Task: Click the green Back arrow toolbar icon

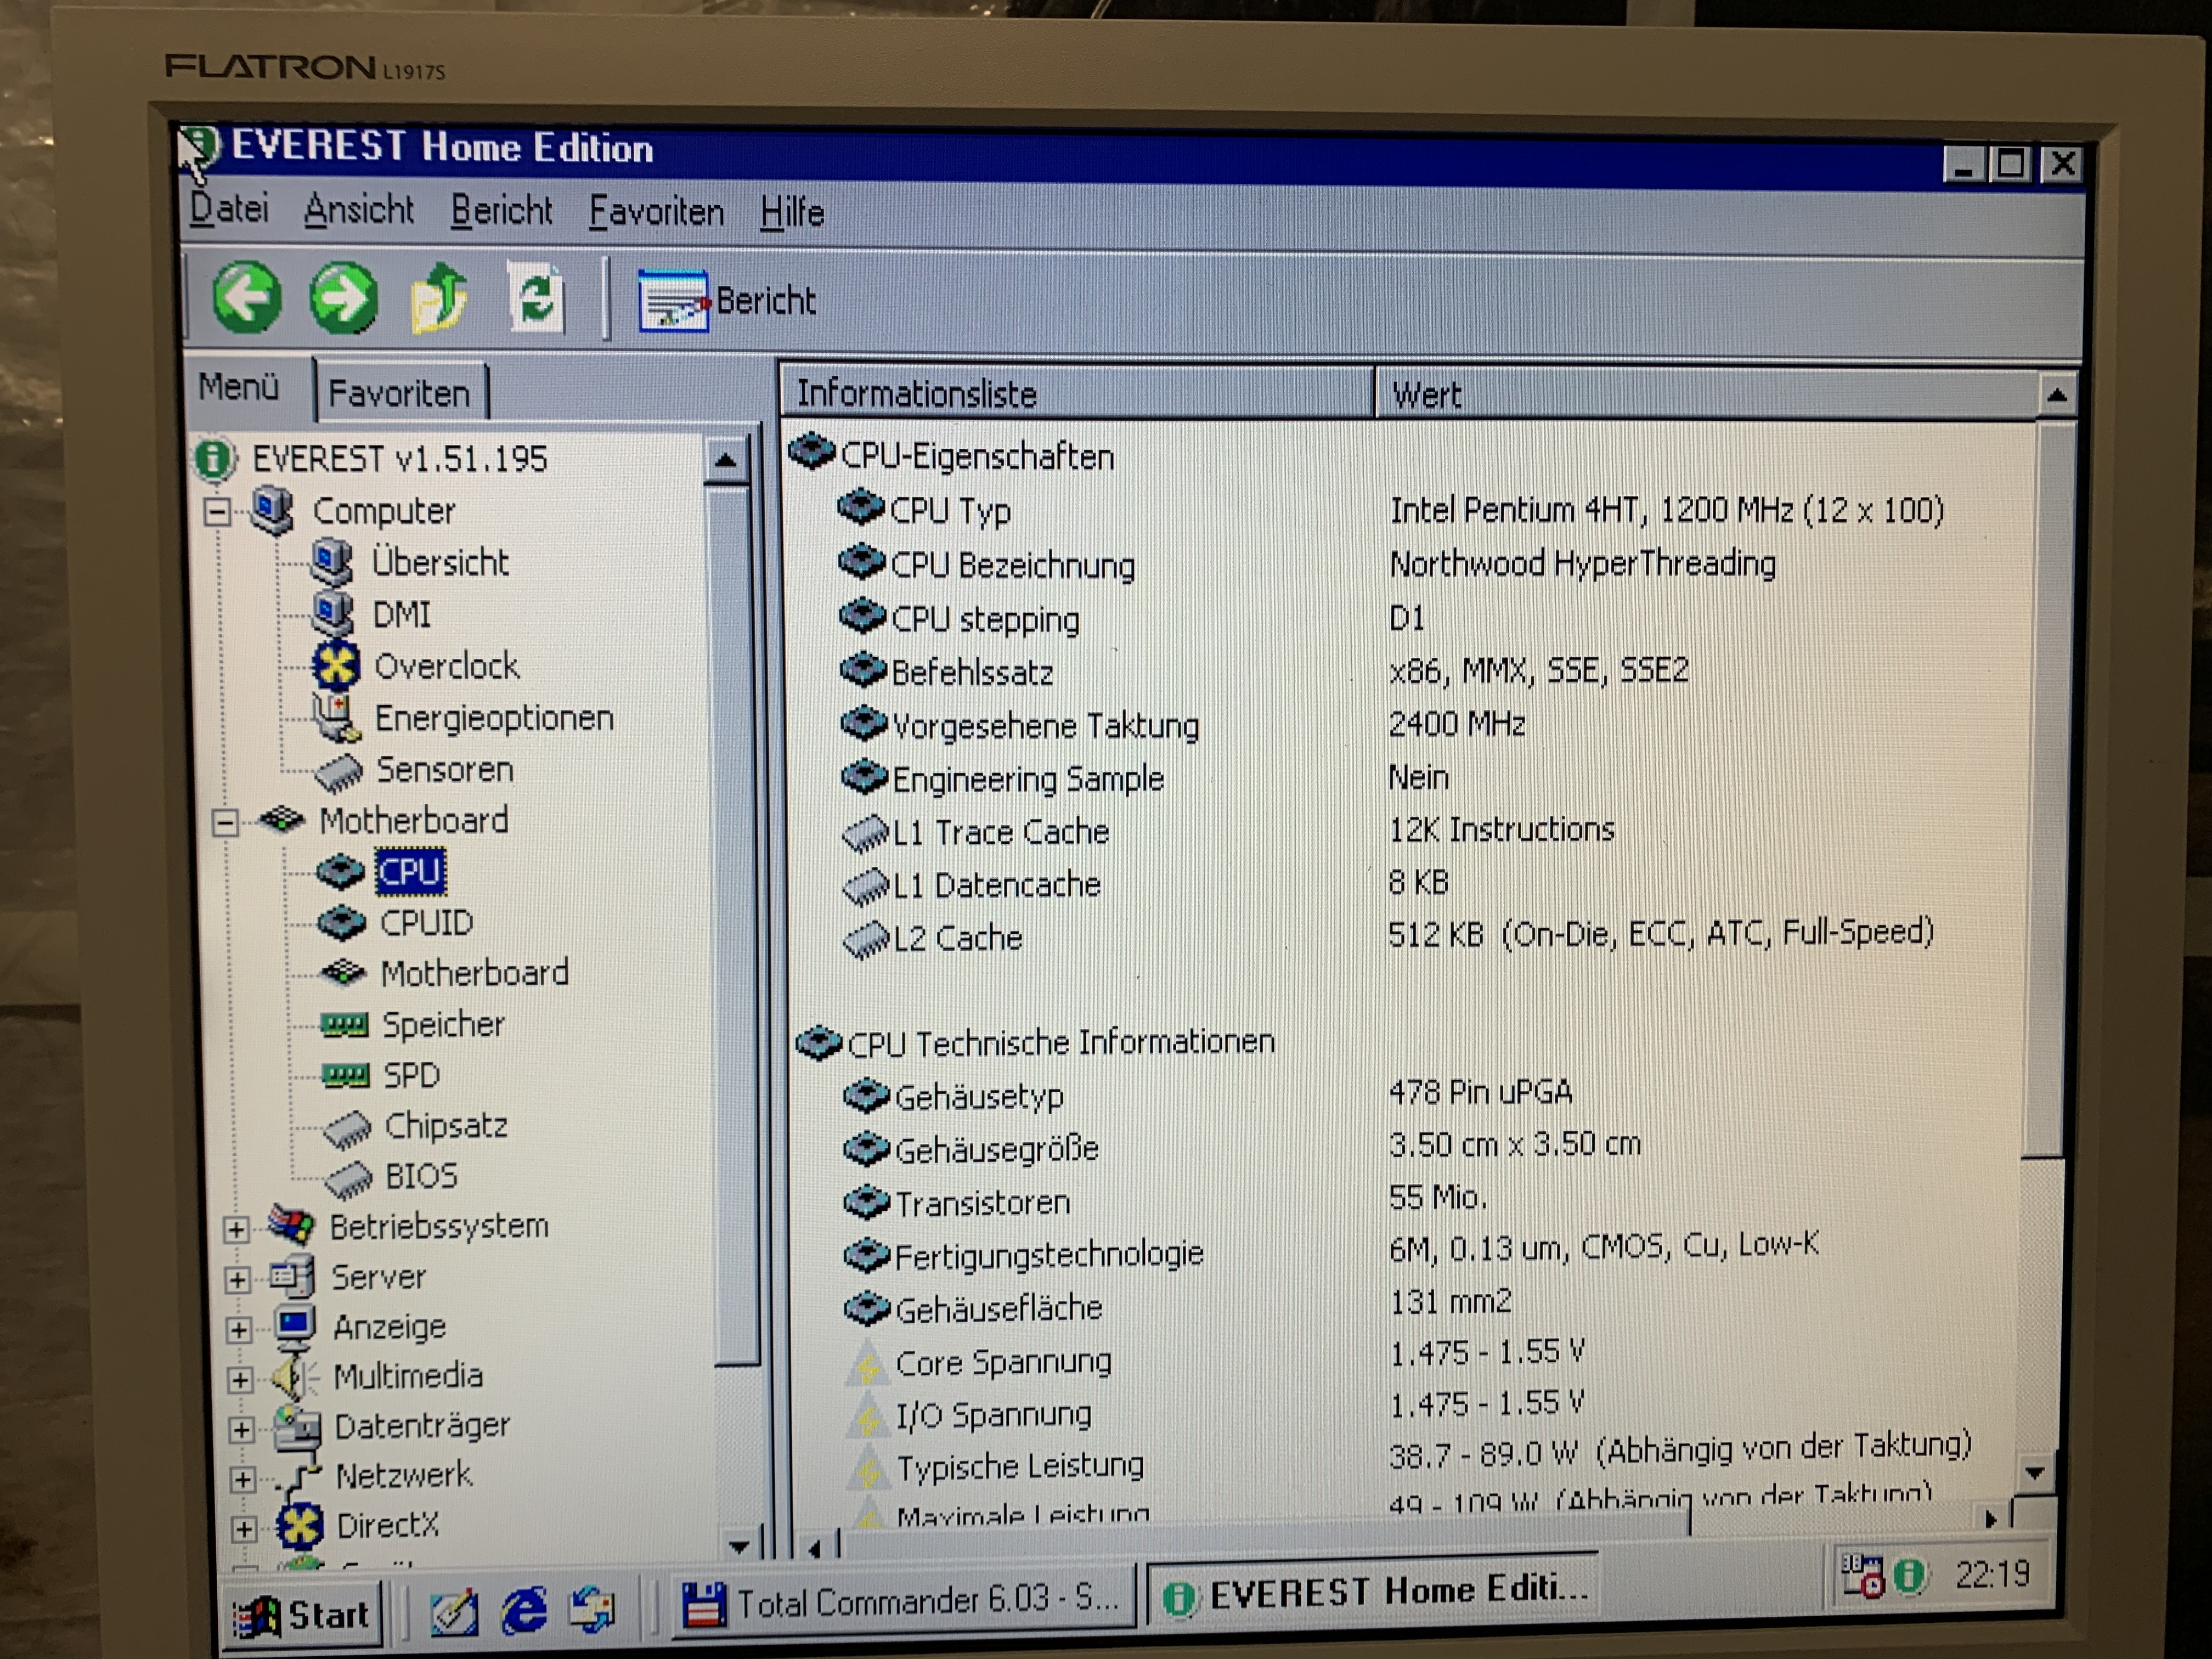Action: click(x=246, y=297)
